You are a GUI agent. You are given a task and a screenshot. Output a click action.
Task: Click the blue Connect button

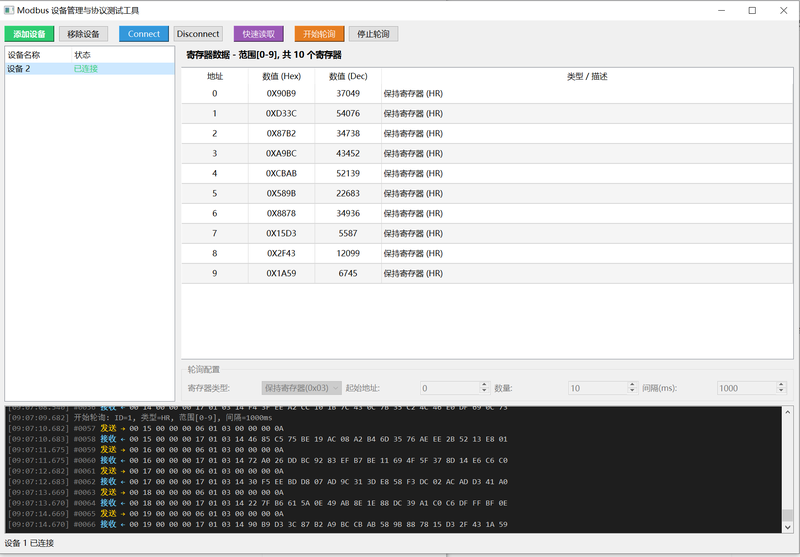click(x=144, y=34)
